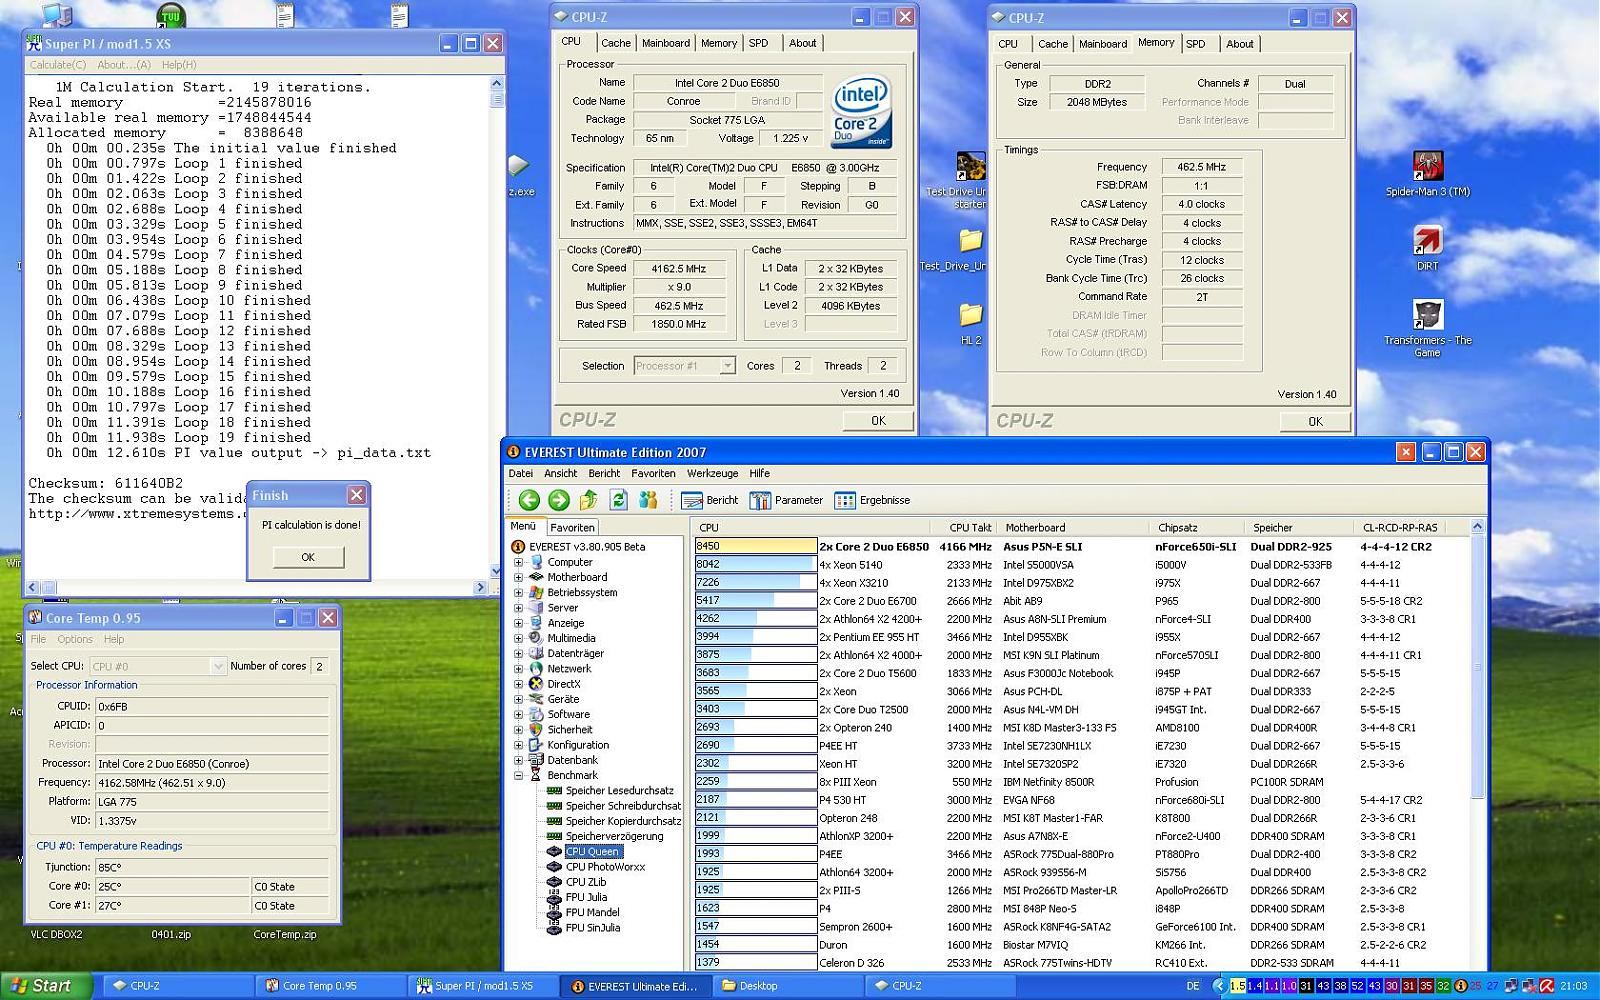
Task: Open the DiRT desktop shortcut
Action: pyautogui.click(x=1427, y=248)
